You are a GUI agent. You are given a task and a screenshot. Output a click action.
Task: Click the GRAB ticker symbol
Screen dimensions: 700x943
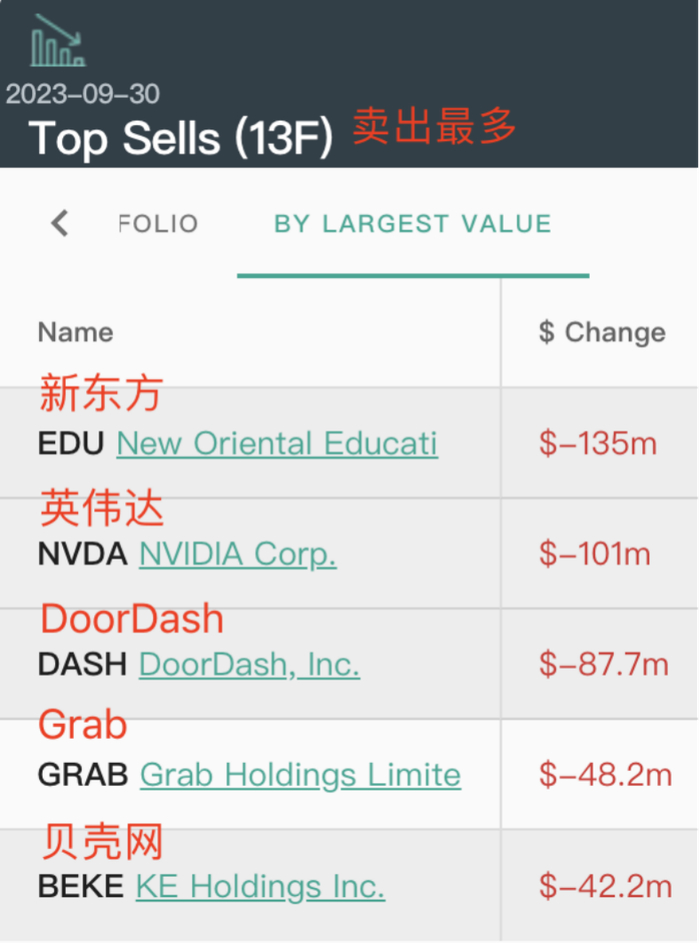pos(83,774)
